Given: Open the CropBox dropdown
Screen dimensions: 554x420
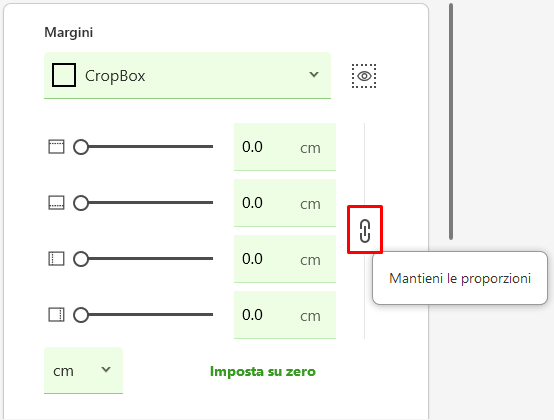Looking at the screenshot, I should click(x=187, y=76).
